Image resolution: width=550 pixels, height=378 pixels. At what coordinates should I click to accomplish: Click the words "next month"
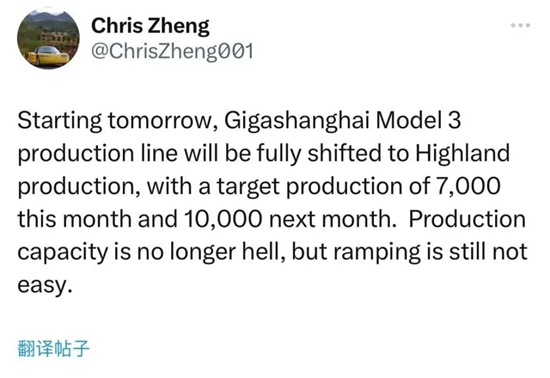coord(333,219)
